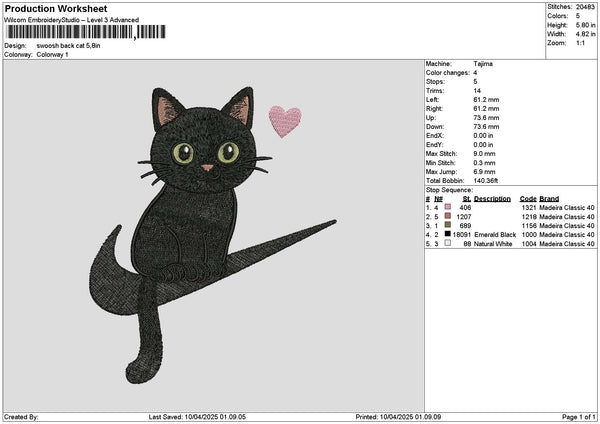
Task: Click thread code 1004
Action: pyautogui.click(x=529, y=244)
